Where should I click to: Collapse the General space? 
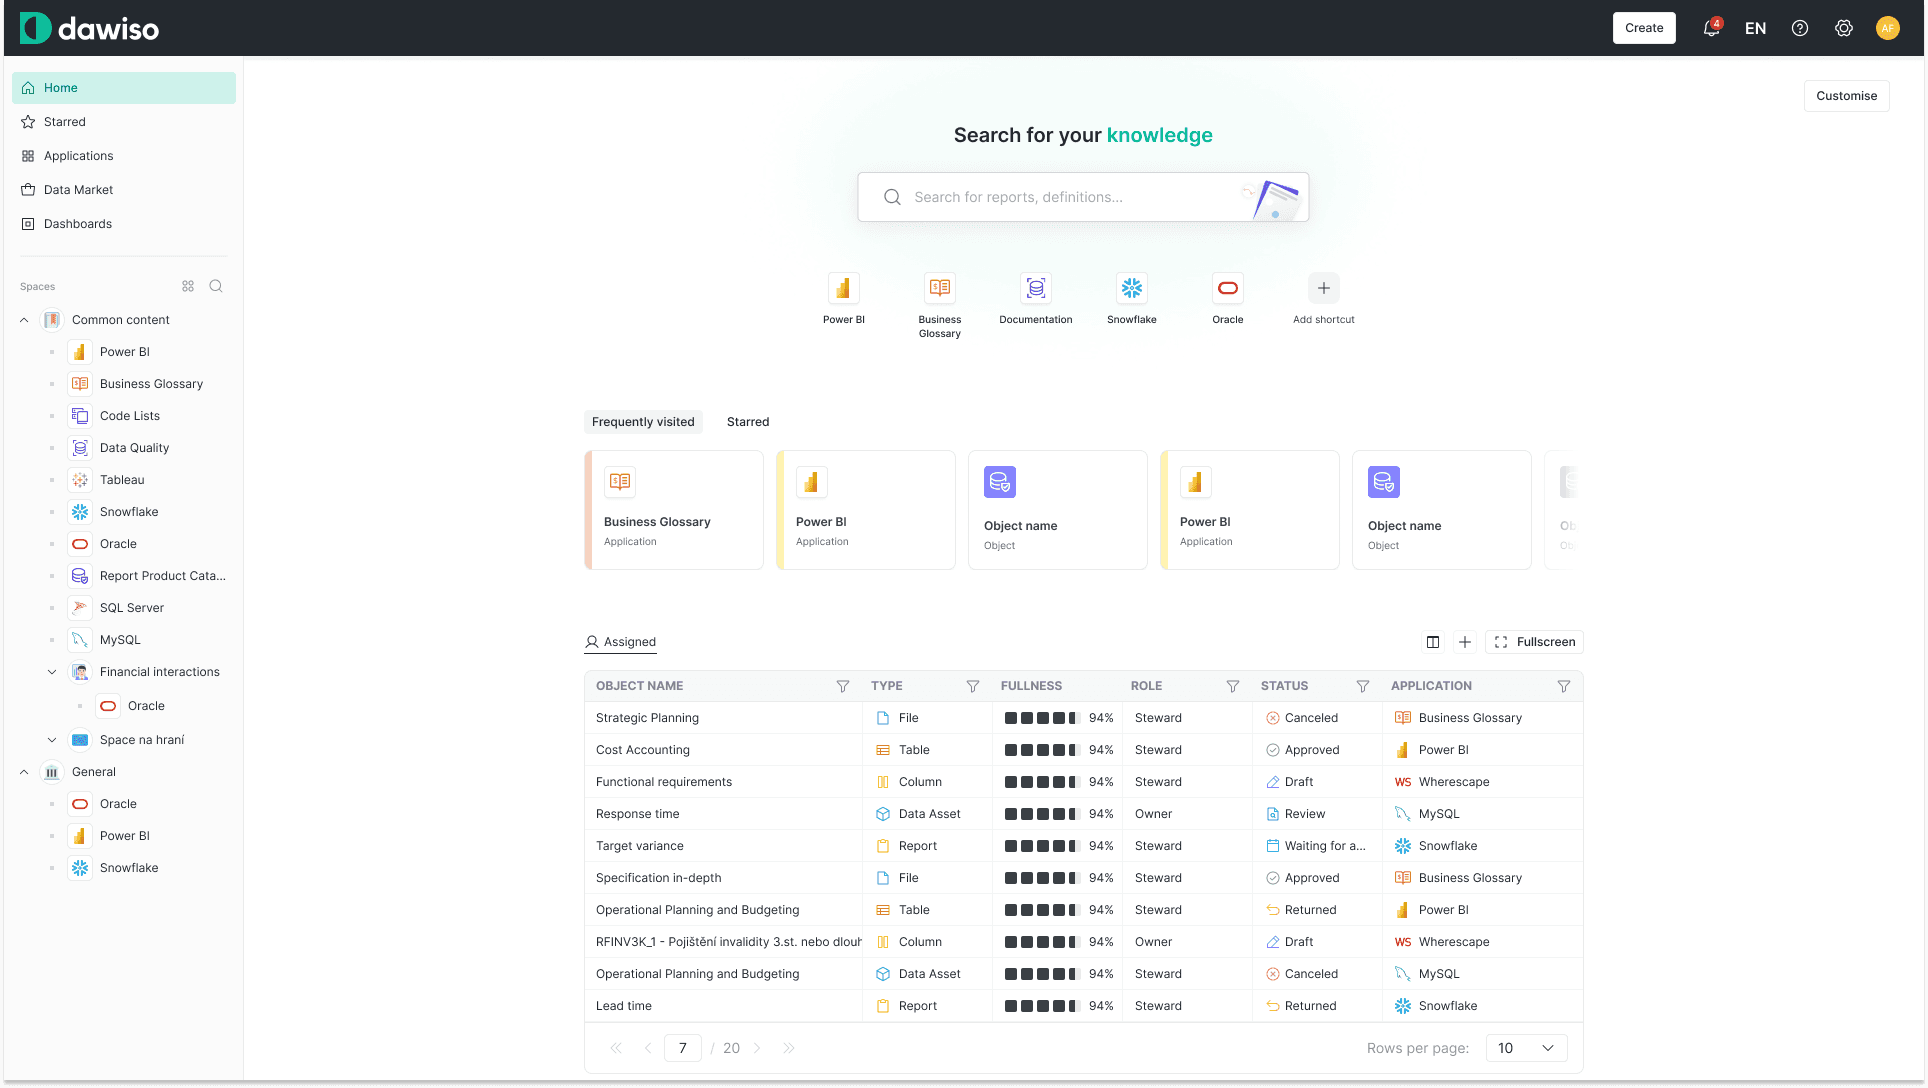click(24, 772)
